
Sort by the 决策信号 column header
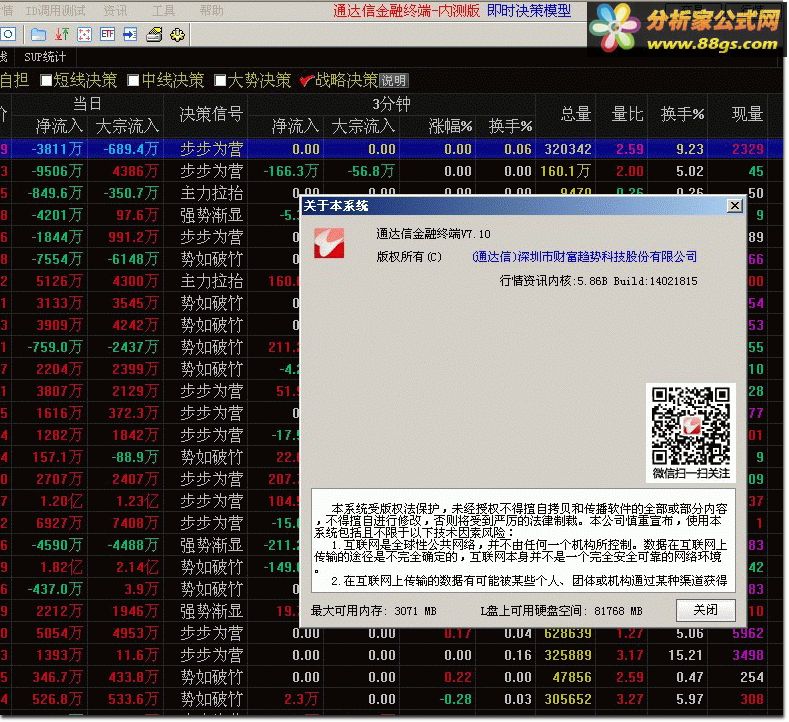click(211, 115)
